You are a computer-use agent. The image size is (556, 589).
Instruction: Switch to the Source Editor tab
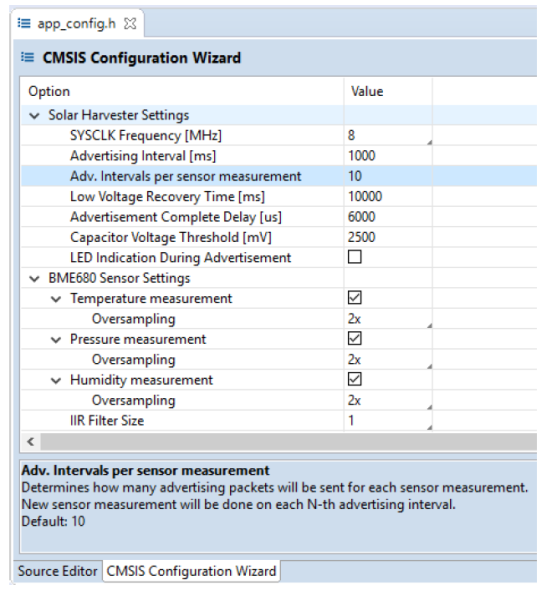pyautogui.click(x=57, y=571)
